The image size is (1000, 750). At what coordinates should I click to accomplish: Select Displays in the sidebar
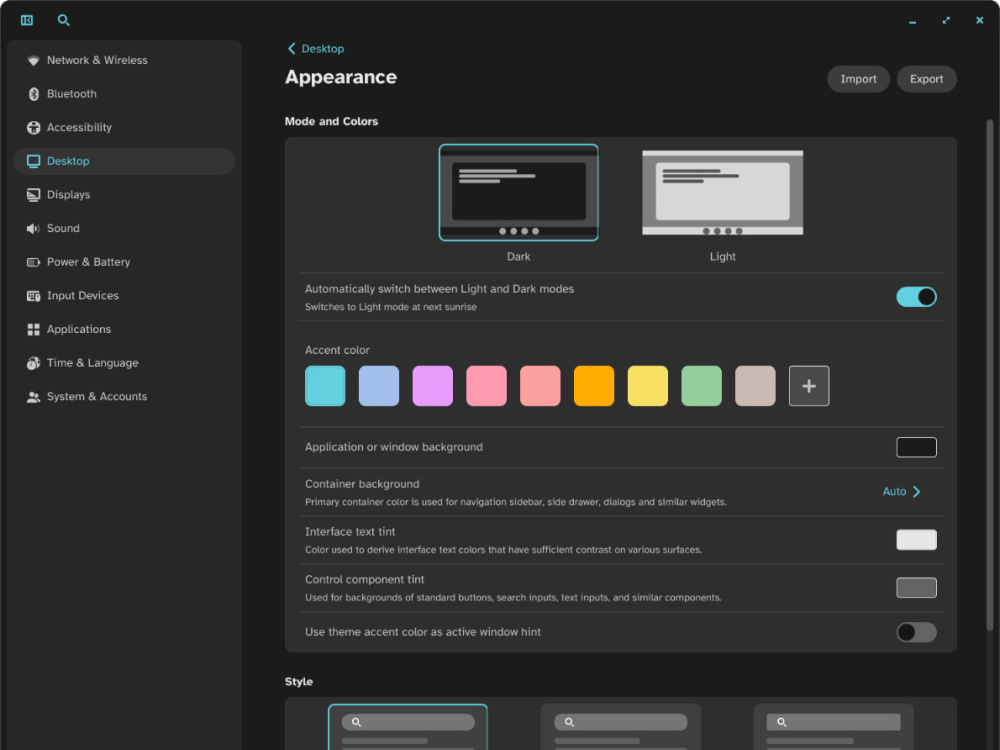pos(124,195)
